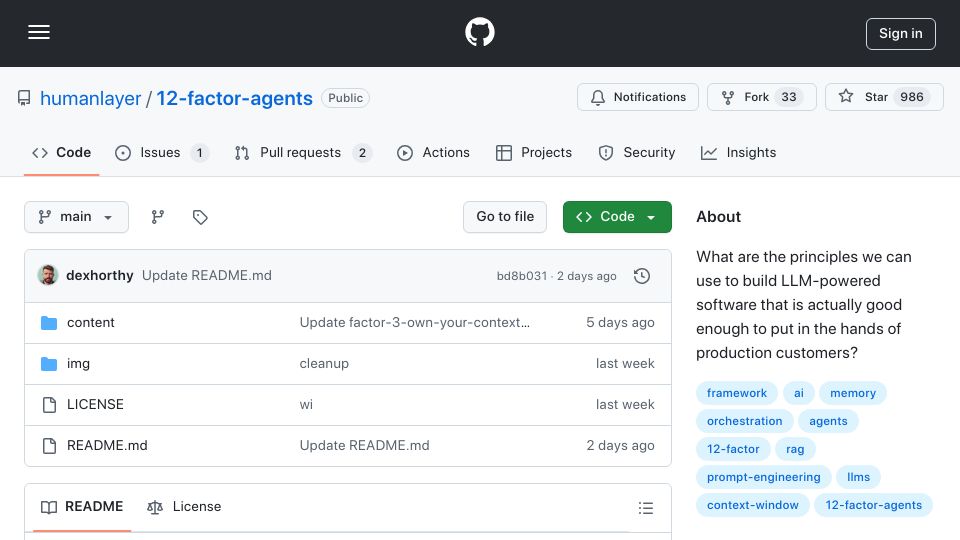Screen dimensions: 960x540
Task: Open README.md row's Update README.md commit
Action: (364, 446)
